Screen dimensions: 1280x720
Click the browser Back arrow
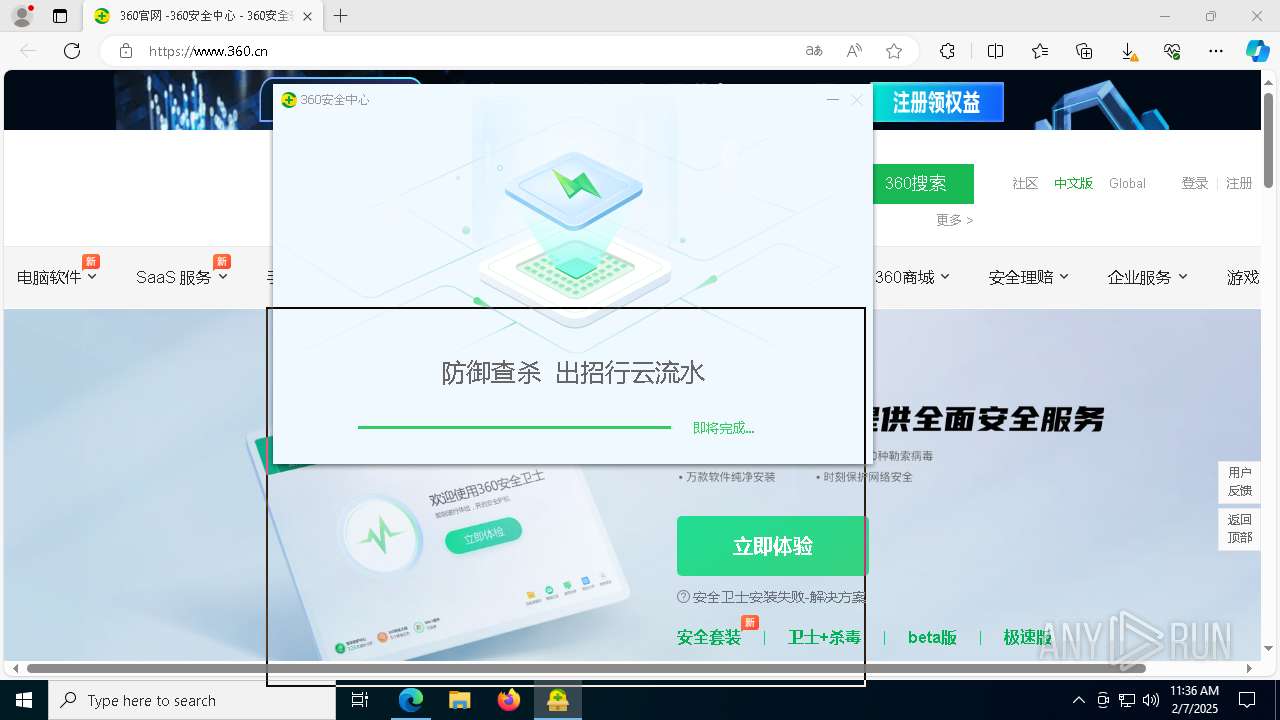tap(28, 51)
